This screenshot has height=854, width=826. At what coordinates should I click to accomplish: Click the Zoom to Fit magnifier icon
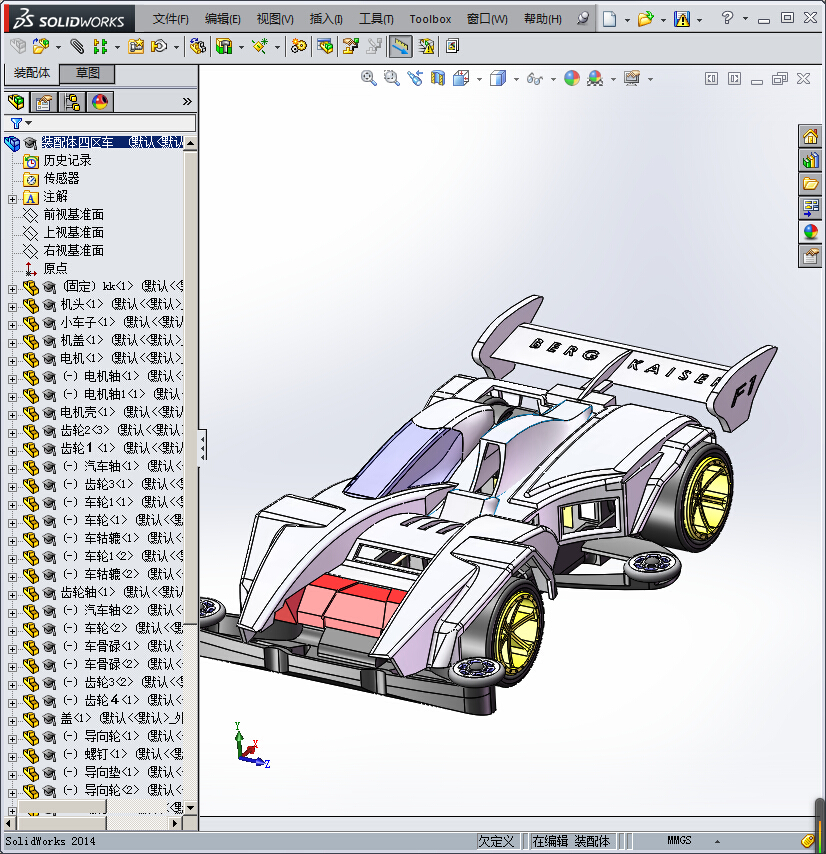(x=369, y=78)
